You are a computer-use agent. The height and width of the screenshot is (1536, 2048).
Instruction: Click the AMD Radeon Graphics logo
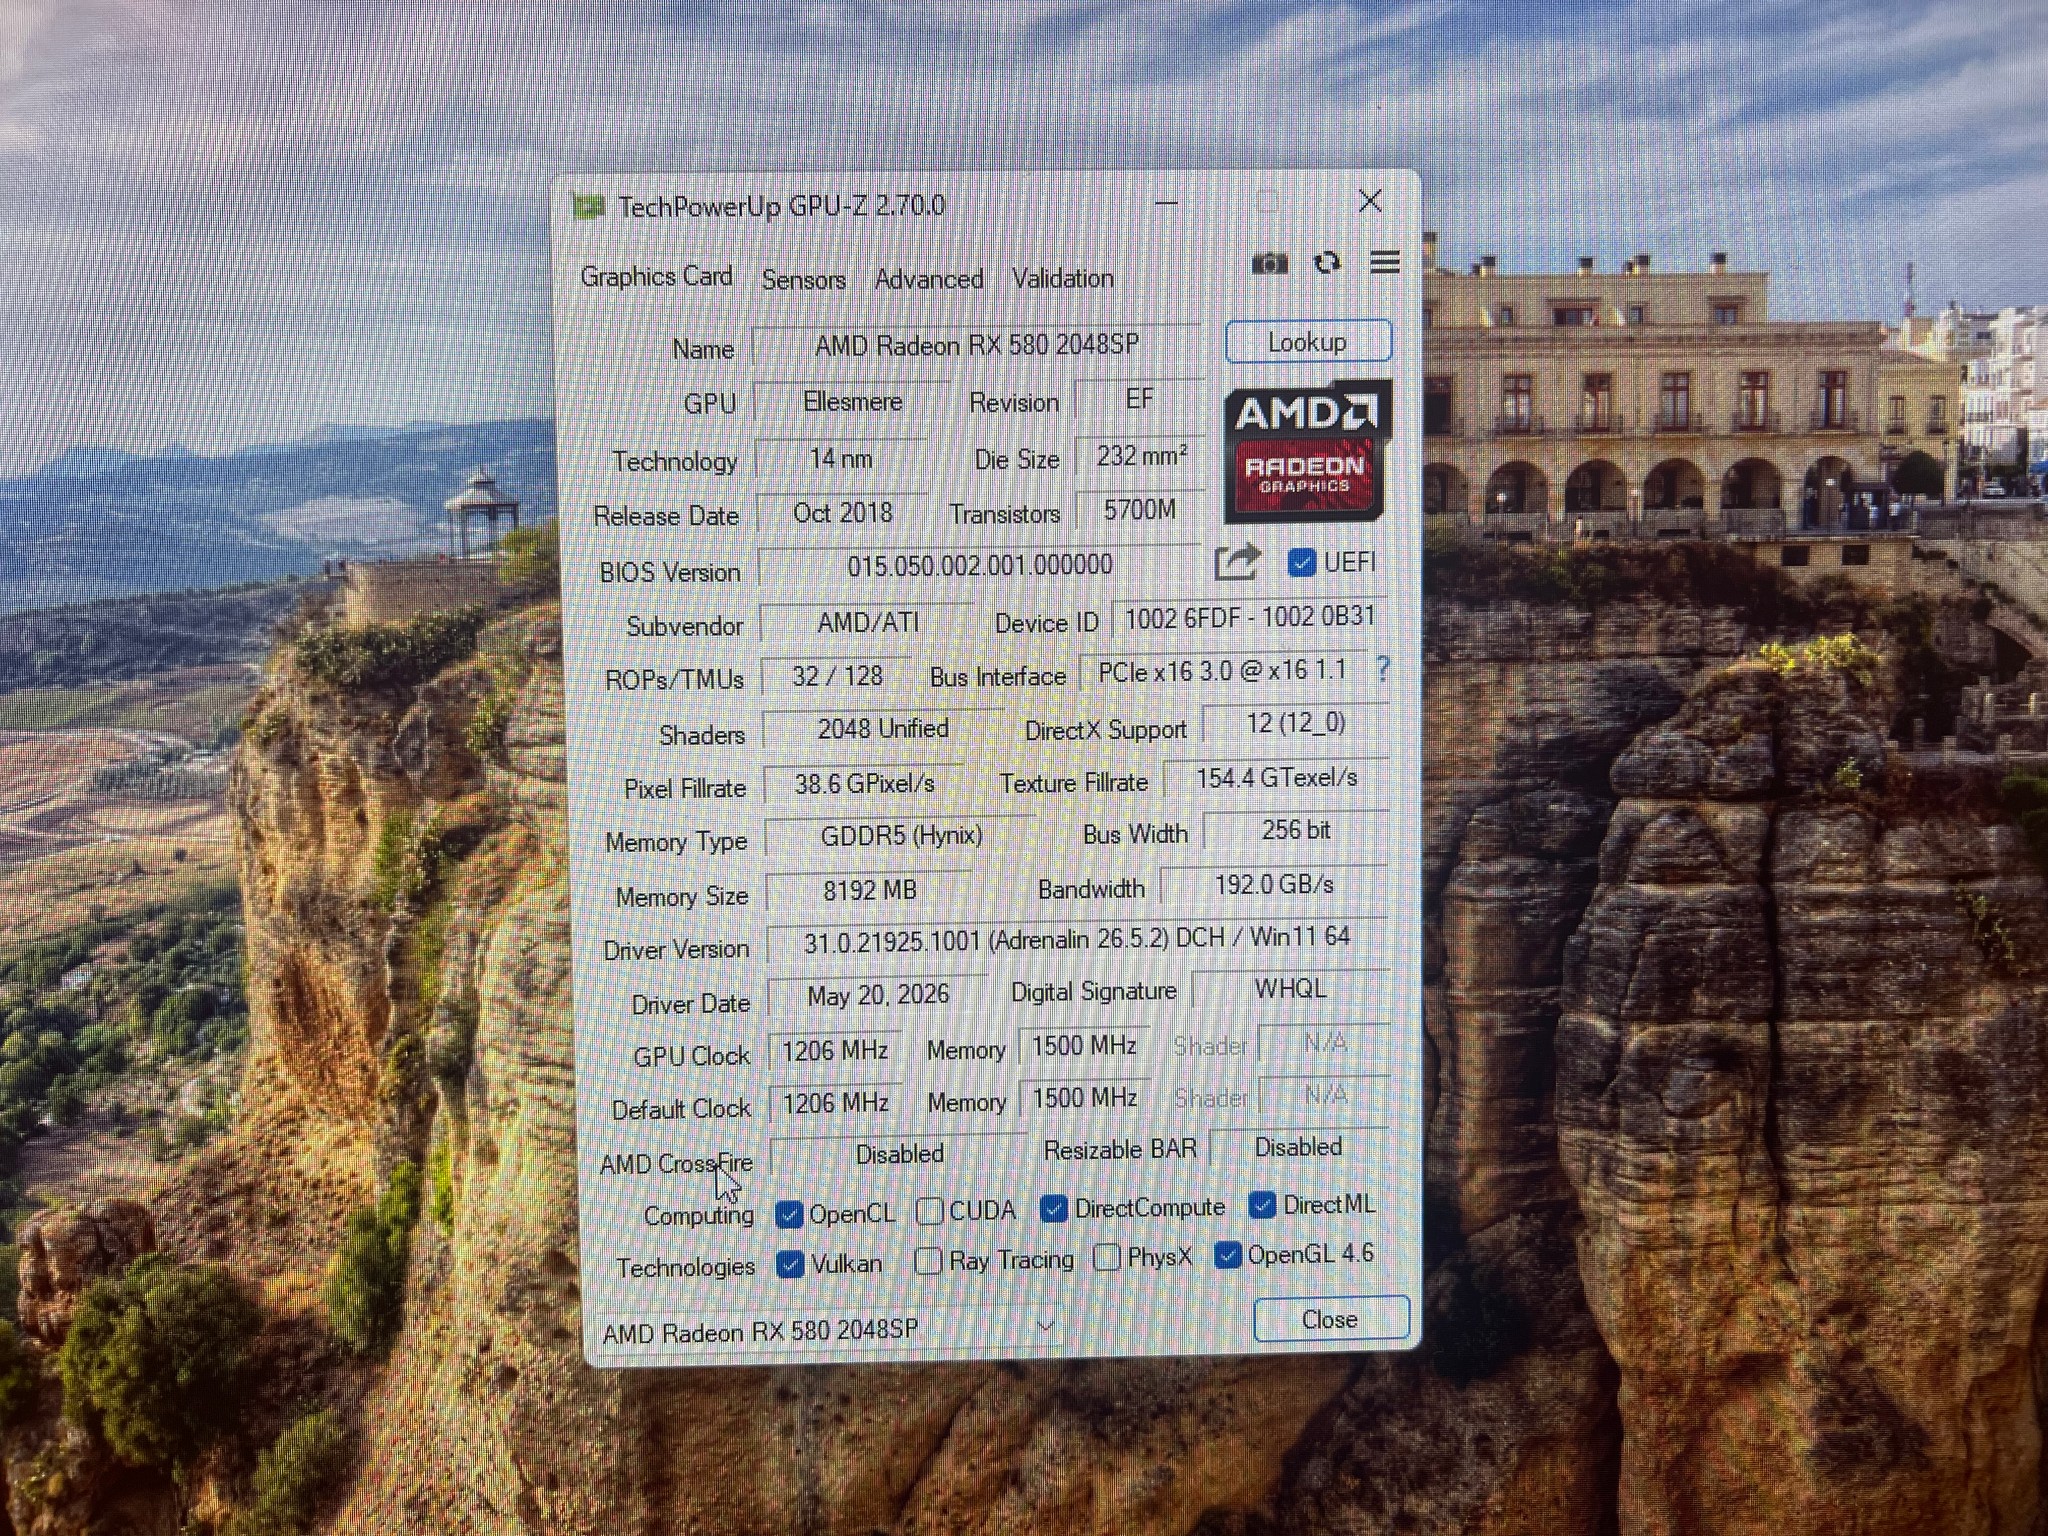tap(1308, 450)
